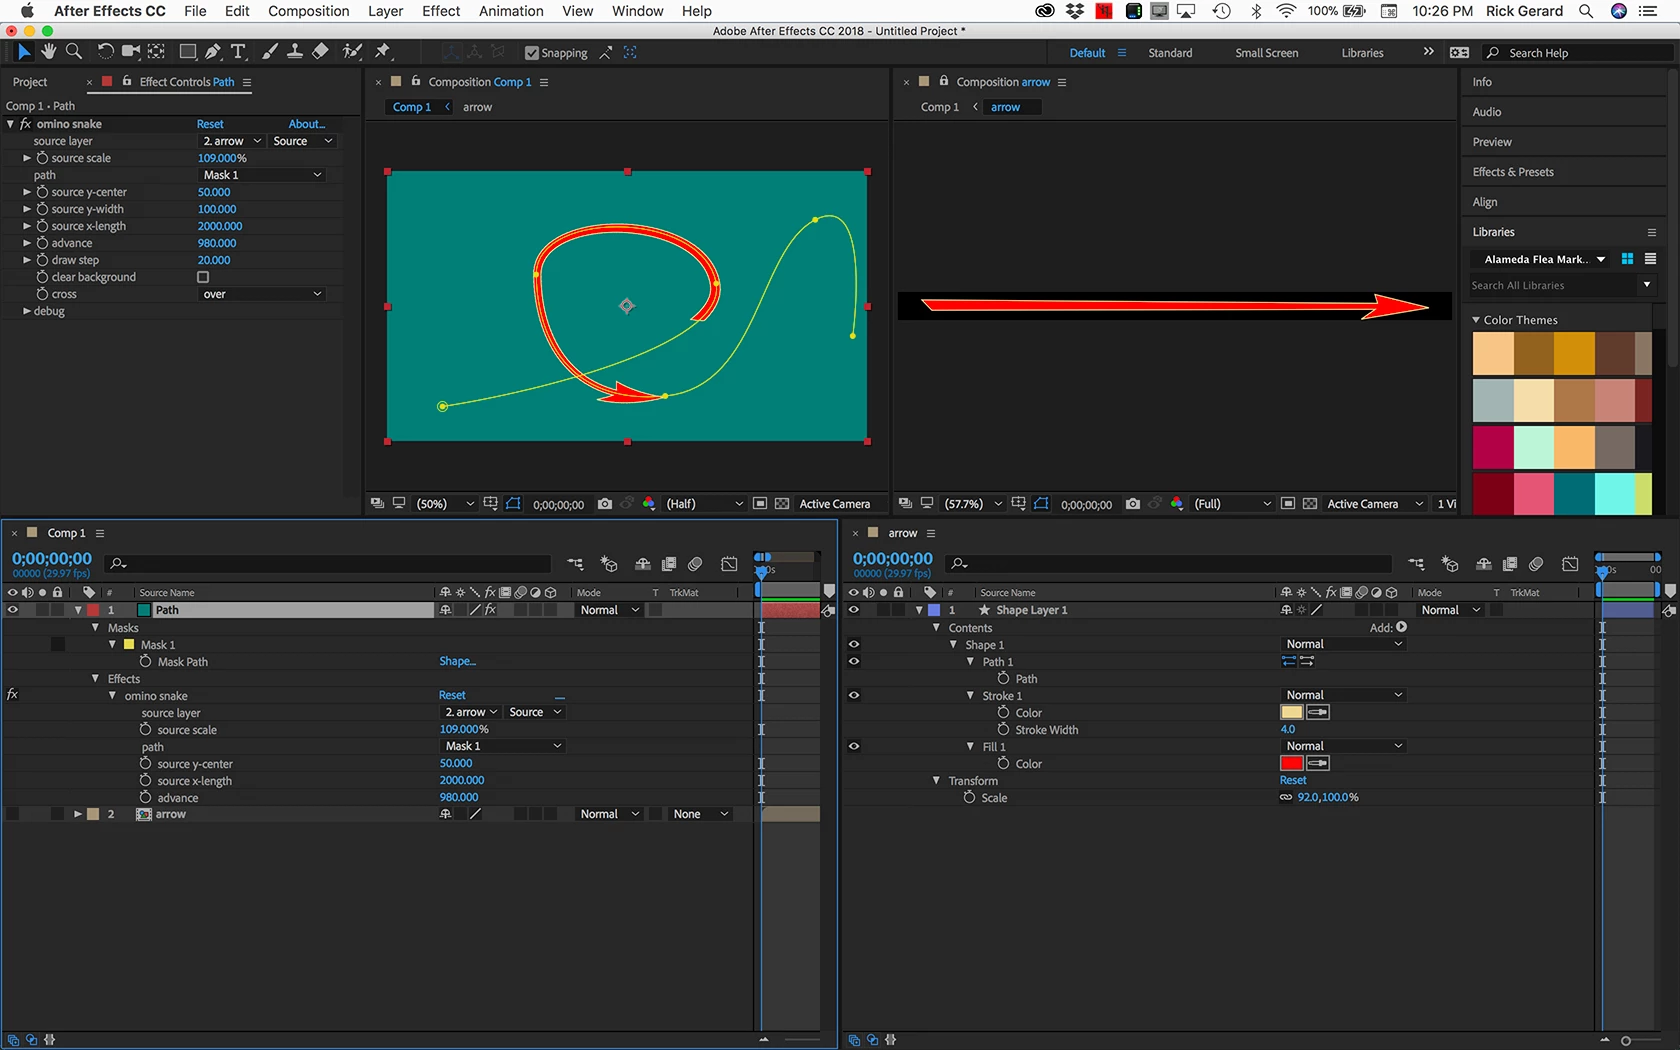The image size is (1680, 1050).
Task: Expand the debug section in Effect Controls
Action: [27, 311]
